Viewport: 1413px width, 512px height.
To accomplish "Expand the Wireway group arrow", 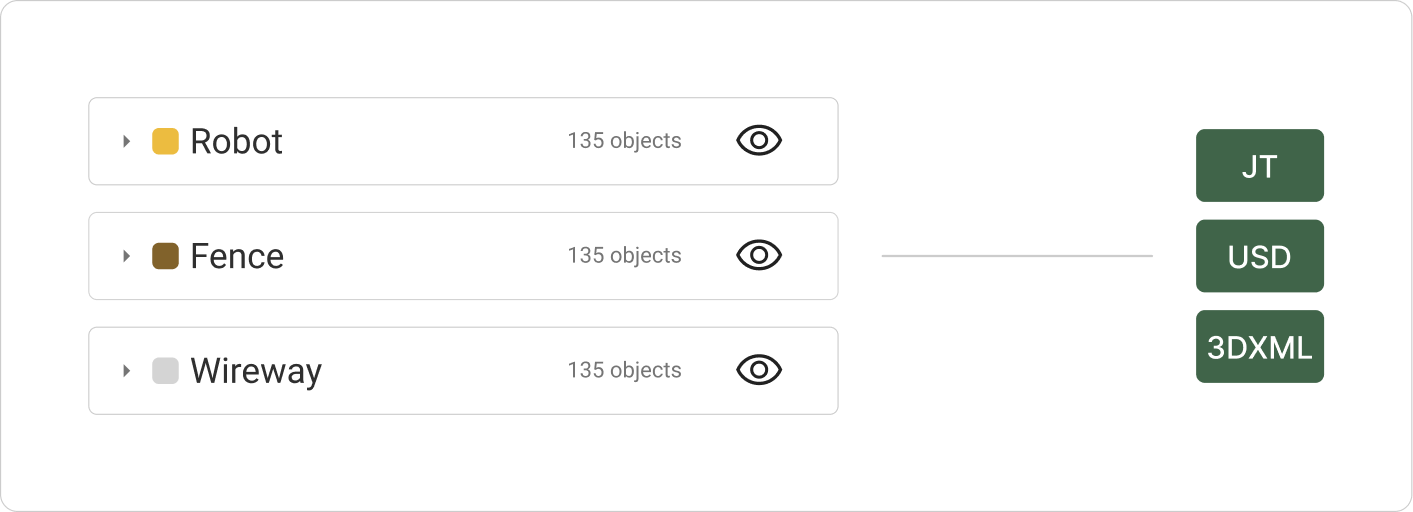I will (126, 371).
